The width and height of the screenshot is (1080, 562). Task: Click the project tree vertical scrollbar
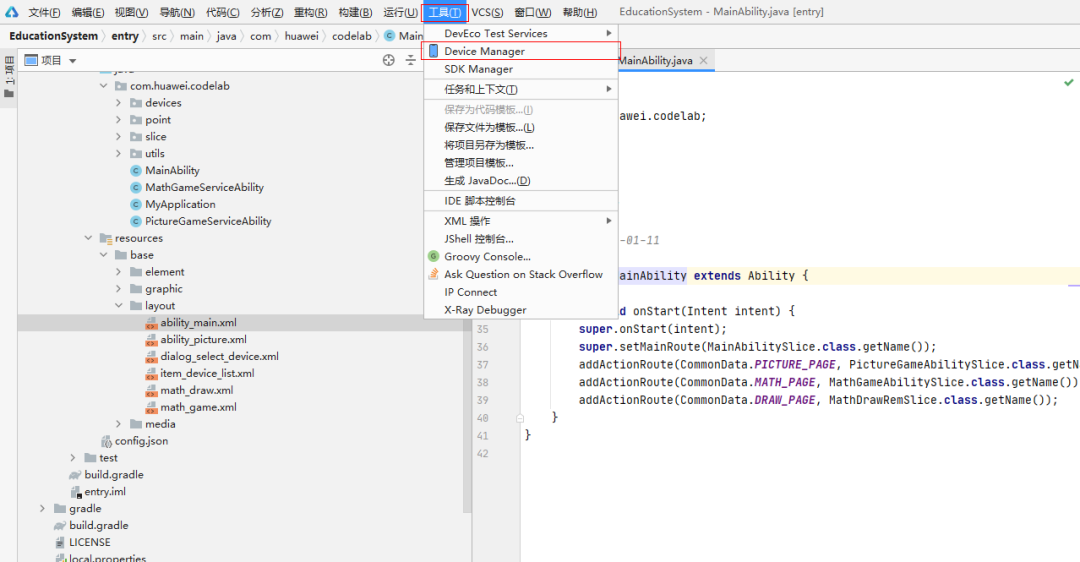(x=468, y=300)
